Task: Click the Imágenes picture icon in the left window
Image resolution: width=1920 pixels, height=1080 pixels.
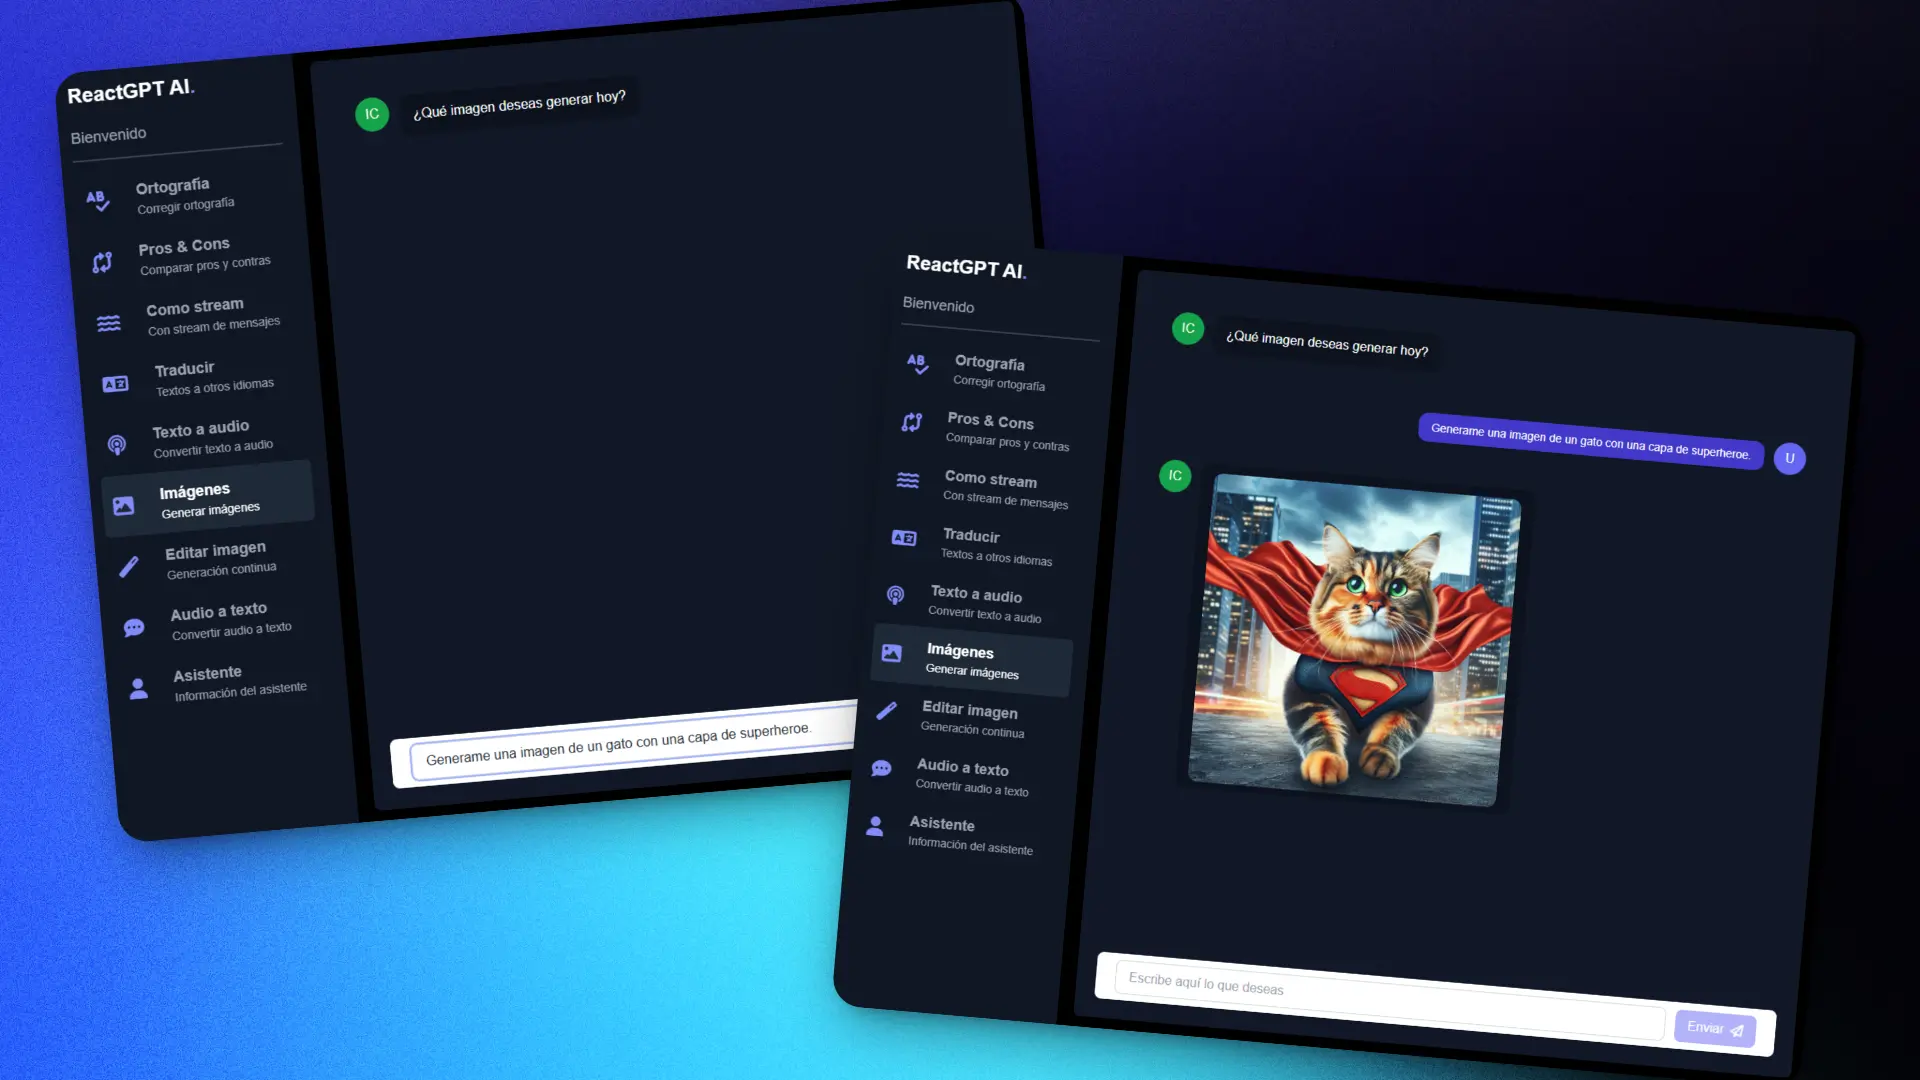Action: tap(123, 506)
